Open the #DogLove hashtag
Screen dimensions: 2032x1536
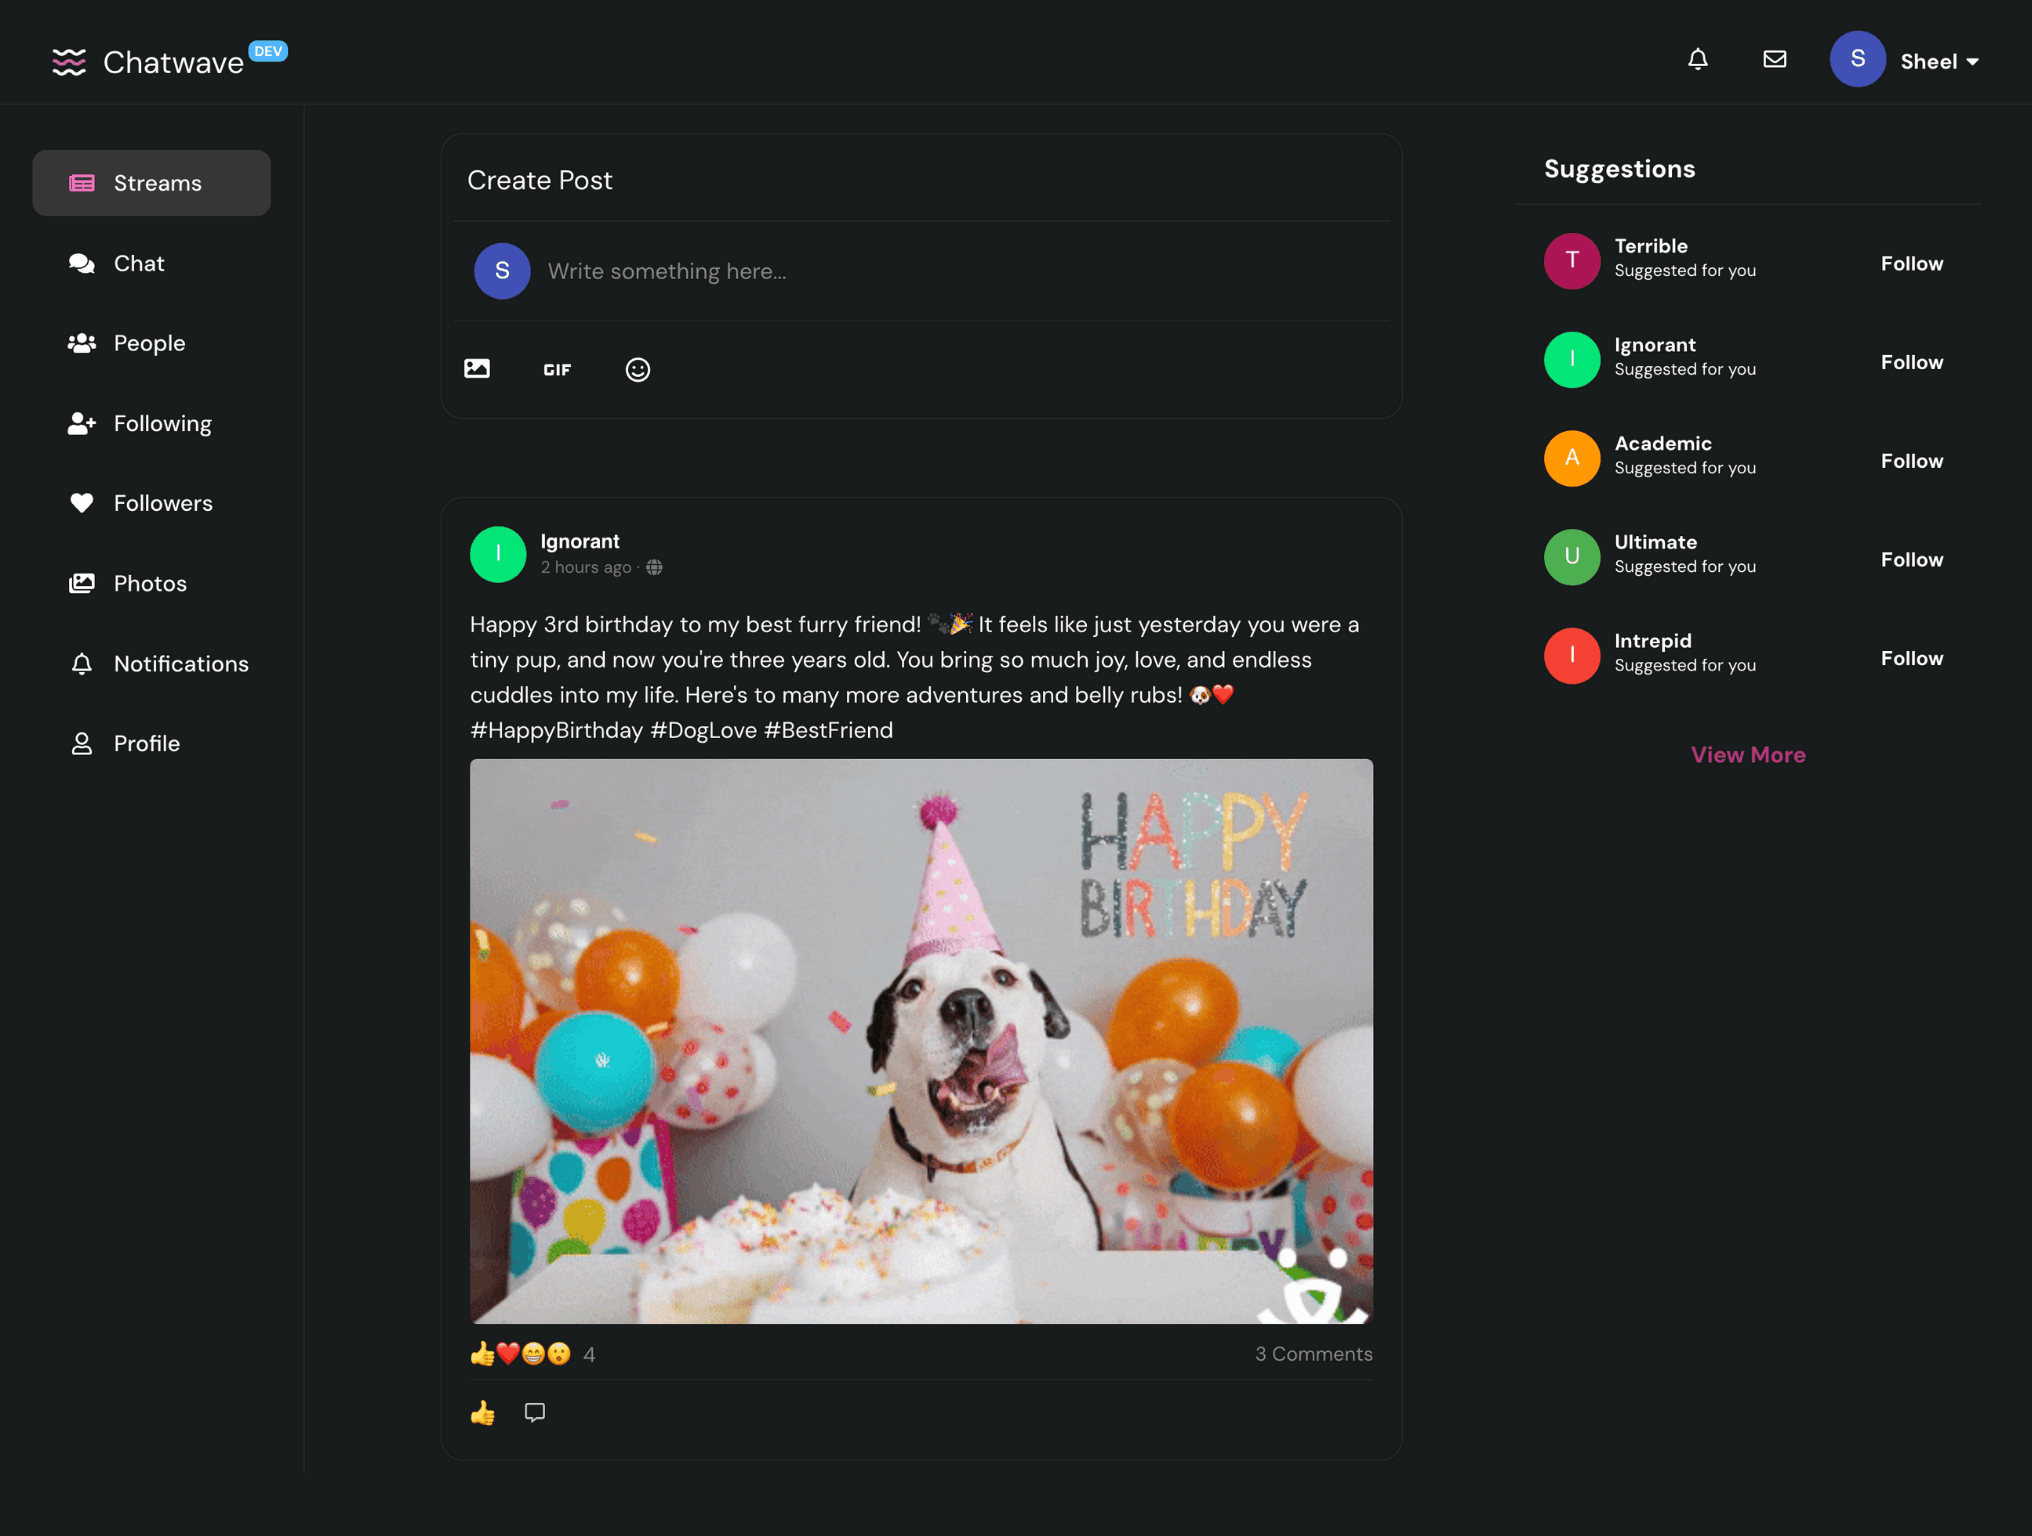704,730
